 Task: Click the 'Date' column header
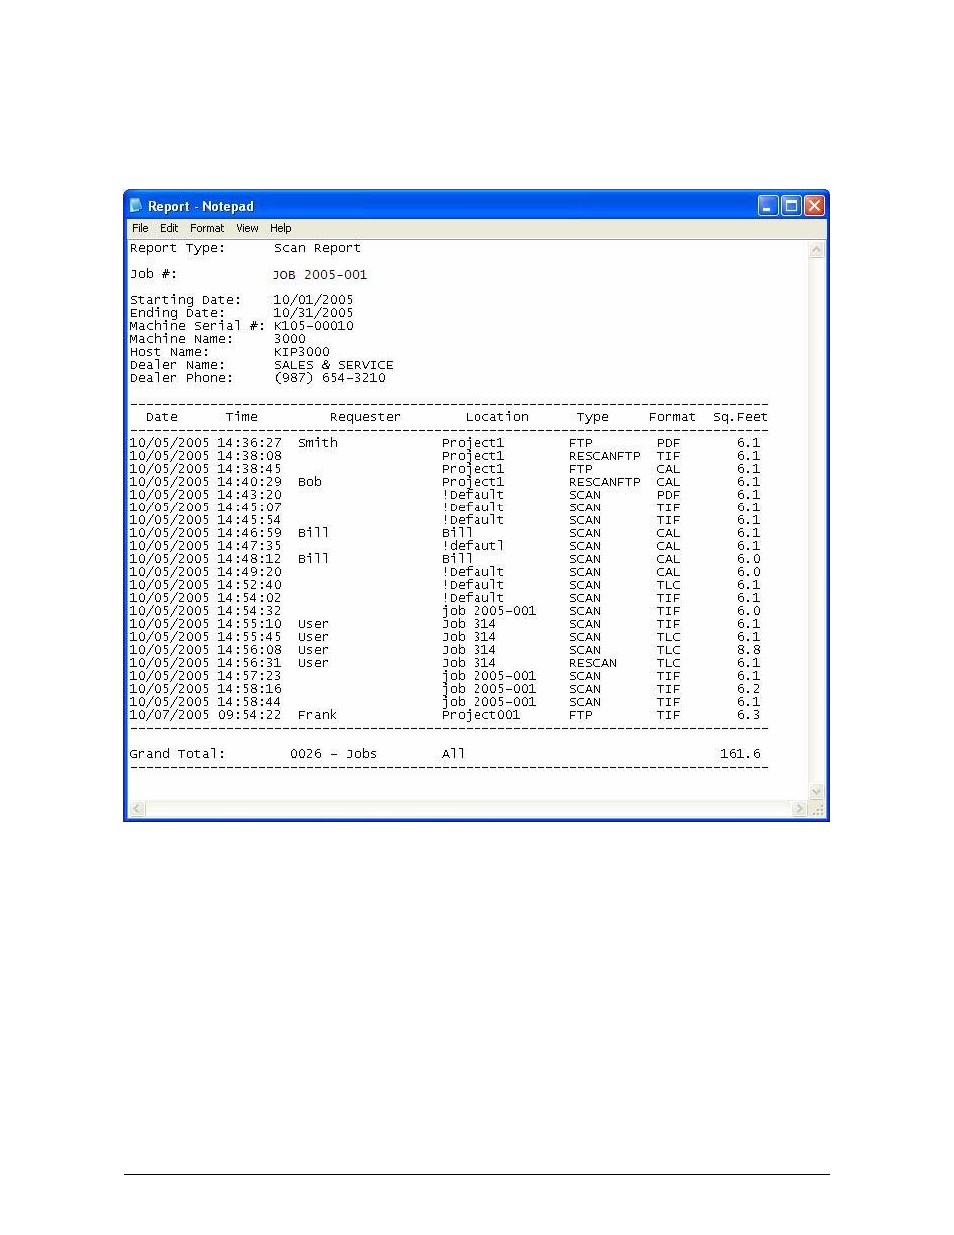tap(161, 417)
